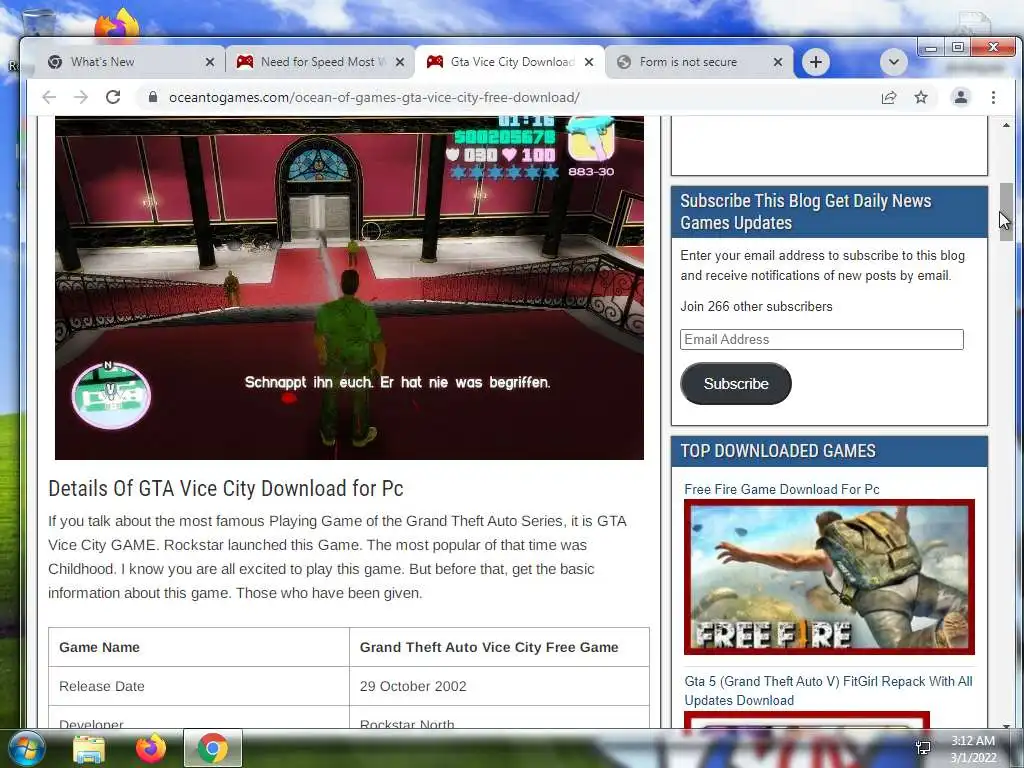Bookmark this page with star icon
Viewport: 1024px width, 768px height.
pos(921,97)
